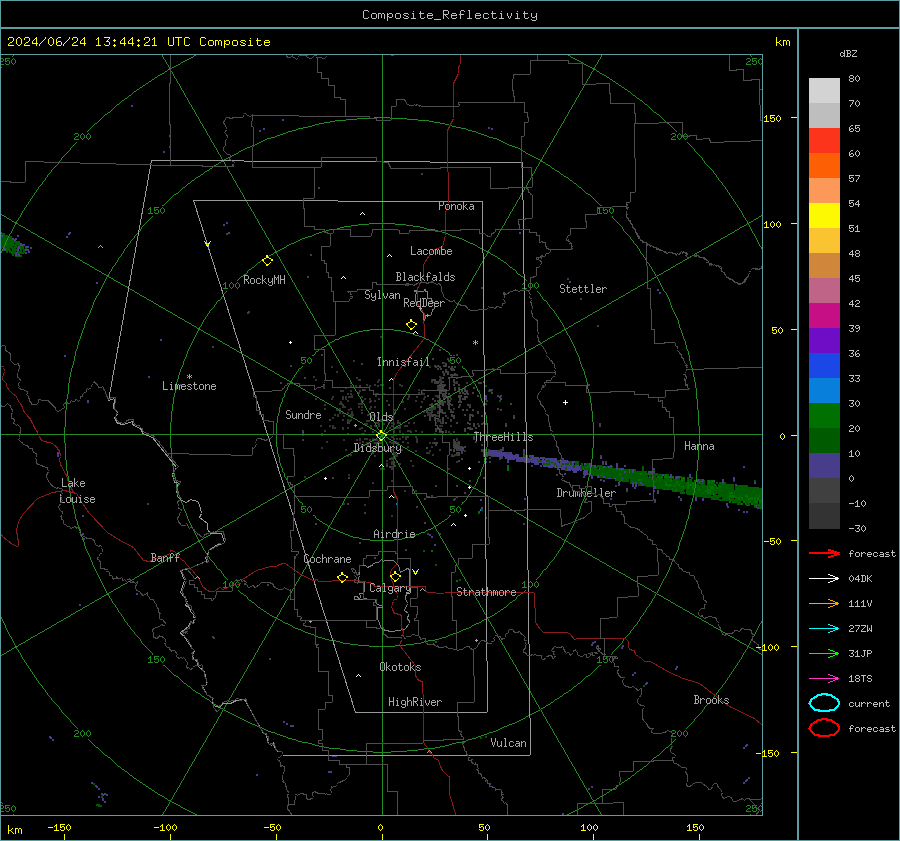Screen dimensions: 900x841
Task: Click the 'Composite_Reflectivity' title text
Action: 449,15
